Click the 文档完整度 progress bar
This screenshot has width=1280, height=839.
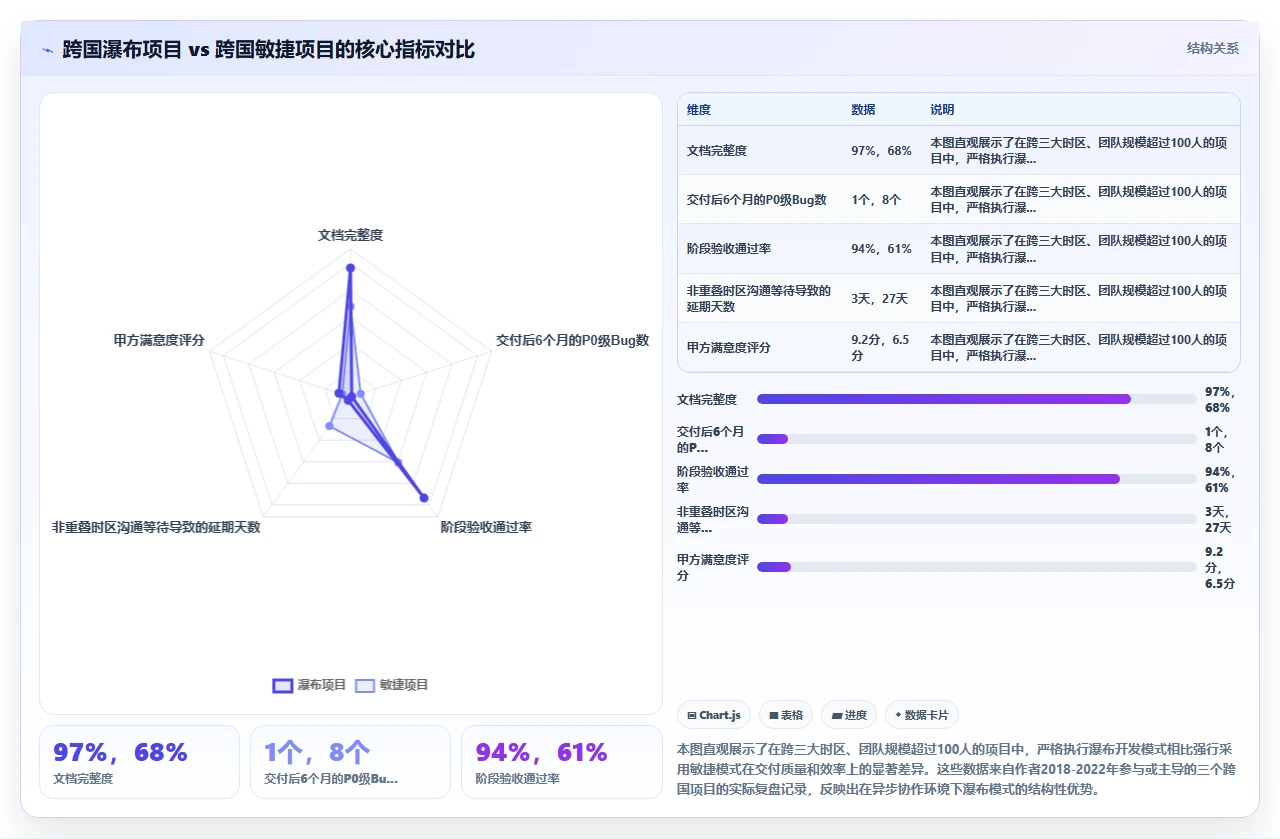[x=977, y=399]
